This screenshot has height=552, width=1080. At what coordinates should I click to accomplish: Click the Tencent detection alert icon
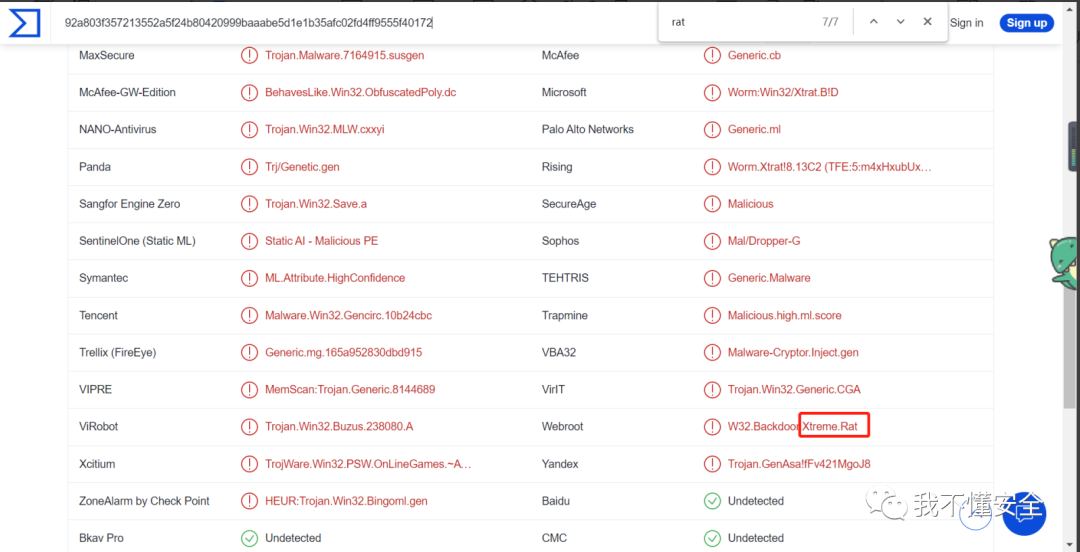pyautogui.click(x=249, y=316)
